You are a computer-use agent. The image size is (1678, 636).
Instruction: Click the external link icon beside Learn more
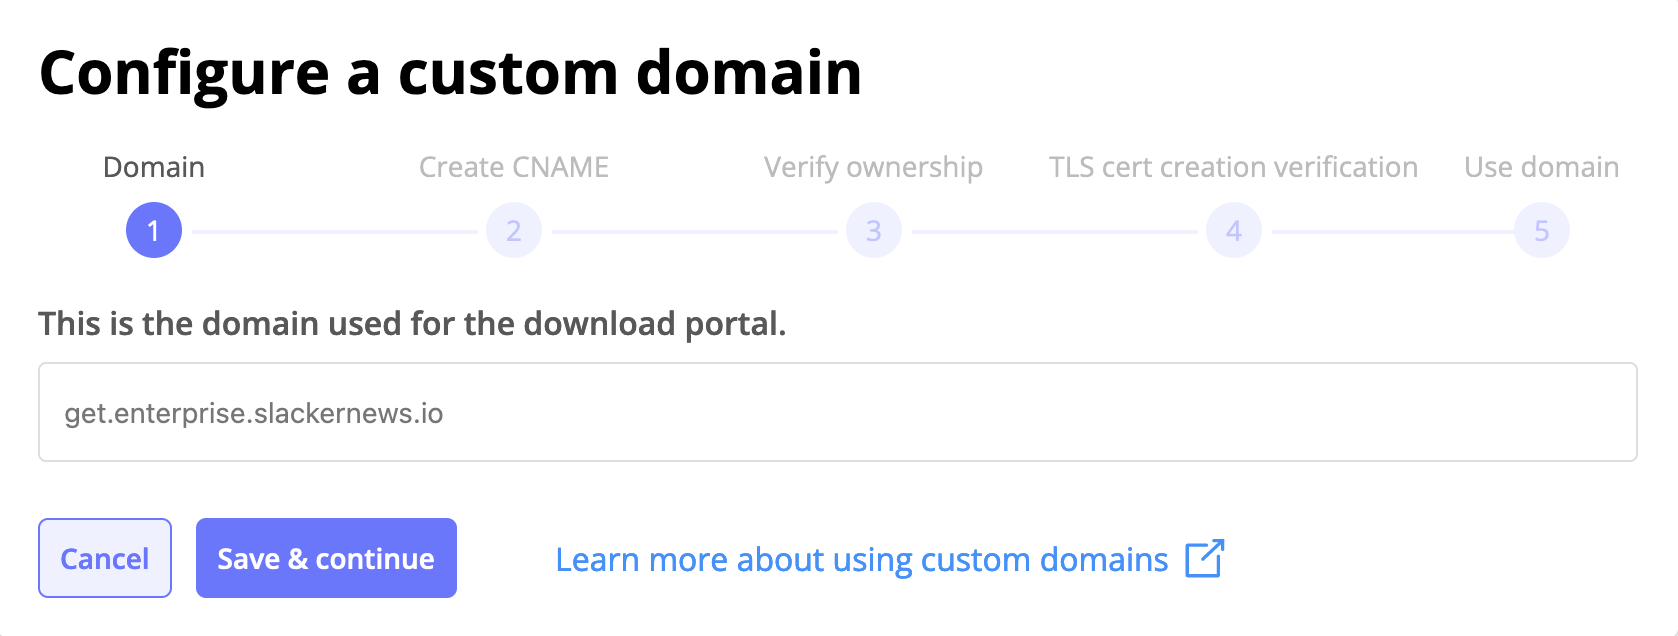click(x=1205, y=559)
